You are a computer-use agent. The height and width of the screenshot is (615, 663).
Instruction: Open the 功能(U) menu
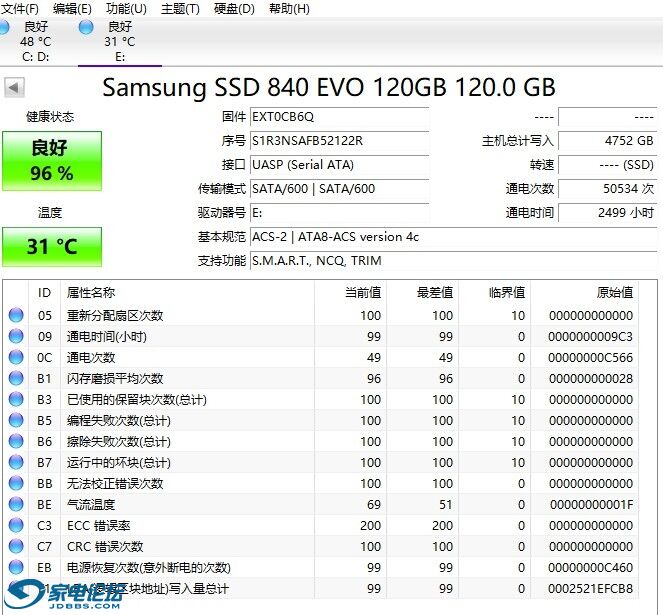coord(126,8)
